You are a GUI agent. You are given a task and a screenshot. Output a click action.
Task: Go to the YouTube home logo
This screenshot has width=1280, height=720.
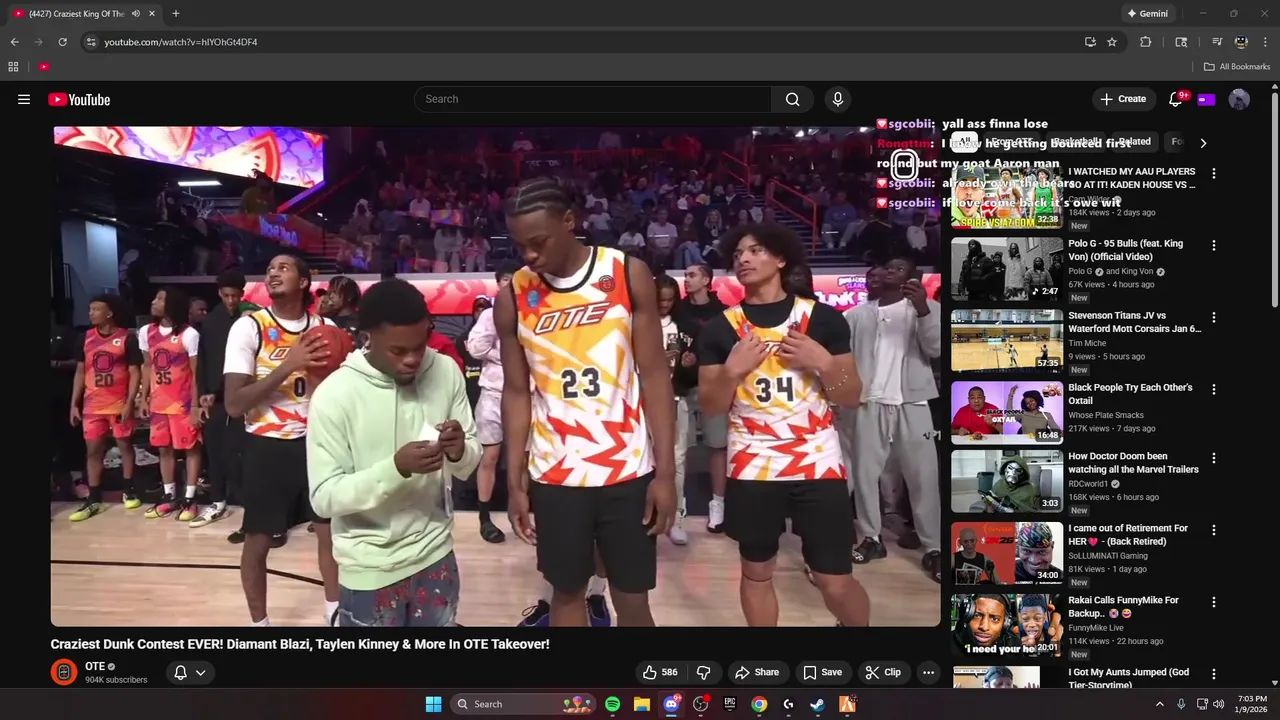pos(79,99)
